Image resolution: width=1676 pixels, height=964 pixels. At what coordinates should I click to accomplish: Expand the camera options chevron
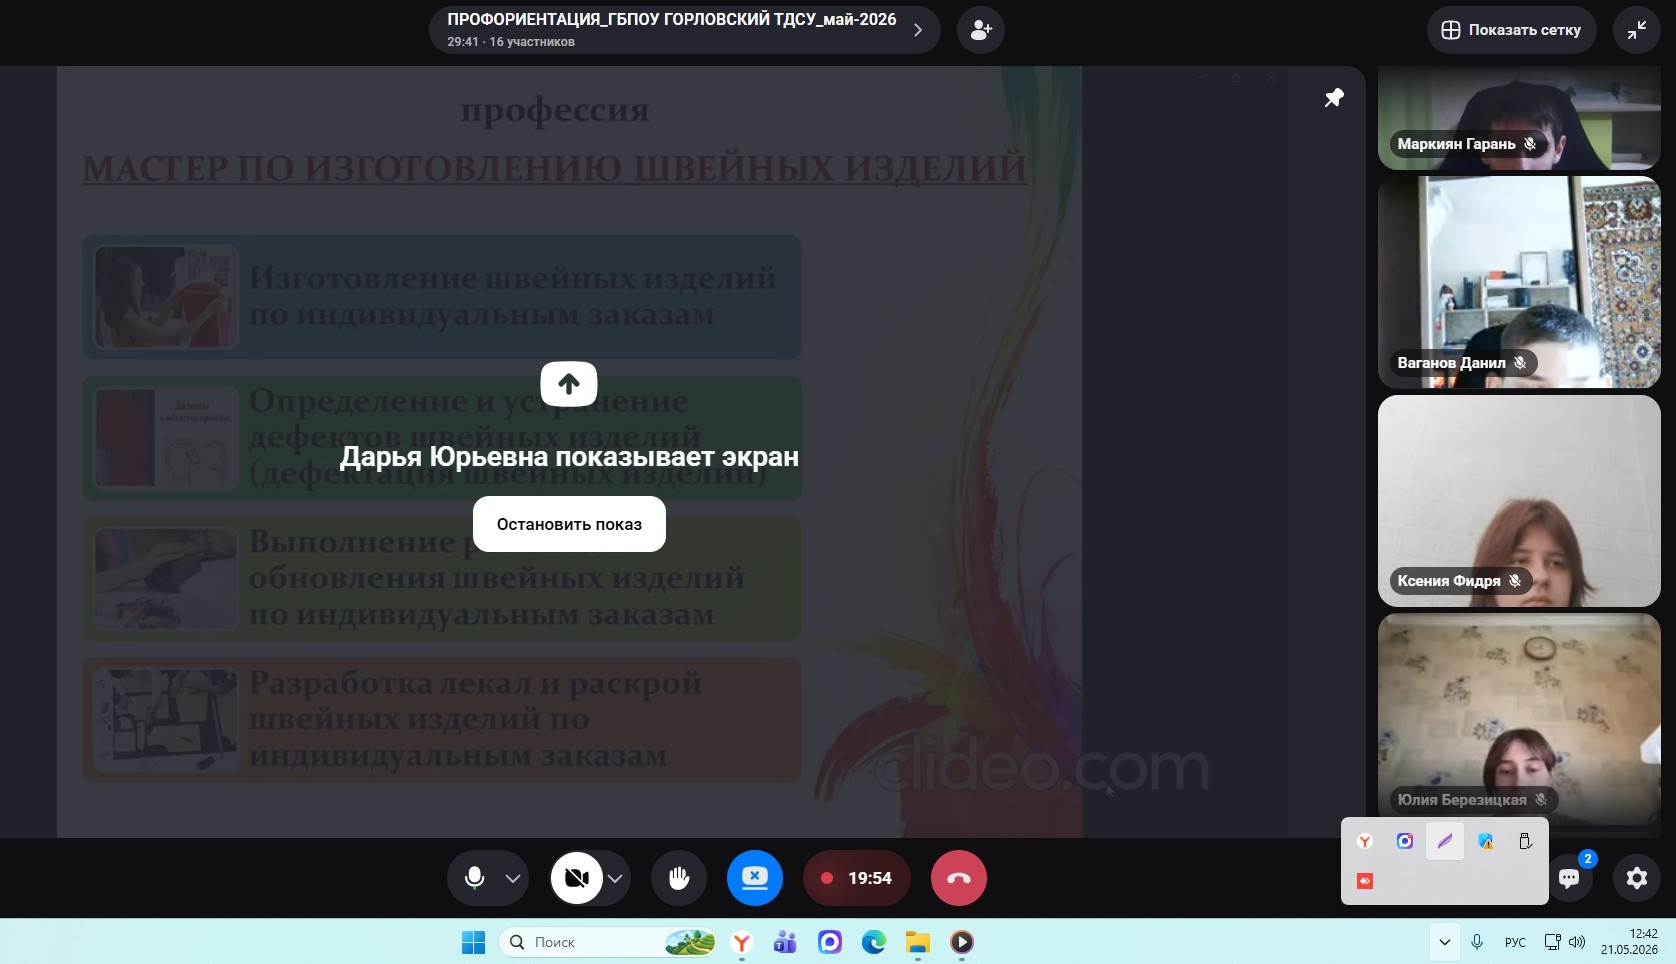coord(615,878)
